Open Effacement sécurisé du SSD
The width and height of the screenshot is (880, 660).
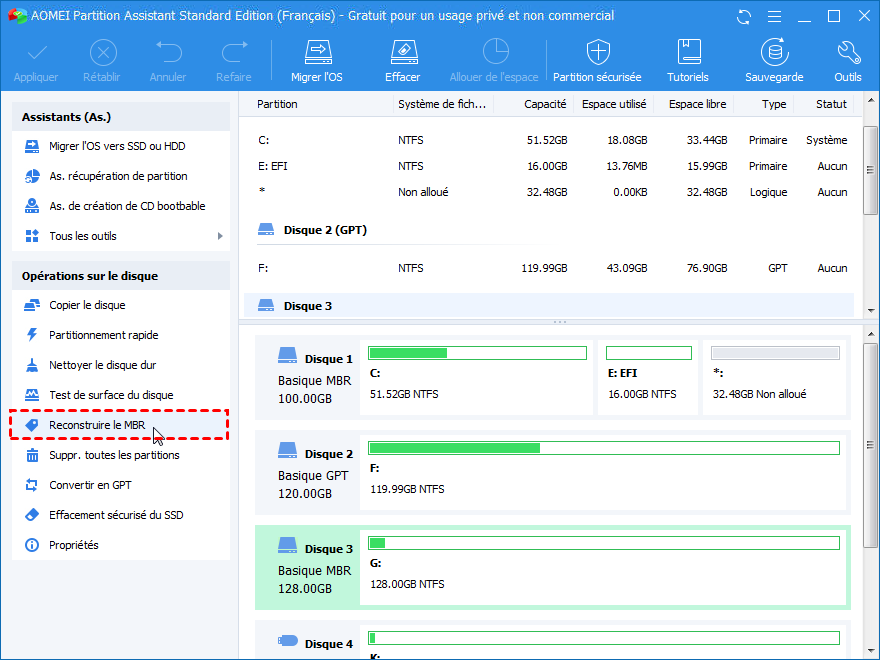(121, 515)
